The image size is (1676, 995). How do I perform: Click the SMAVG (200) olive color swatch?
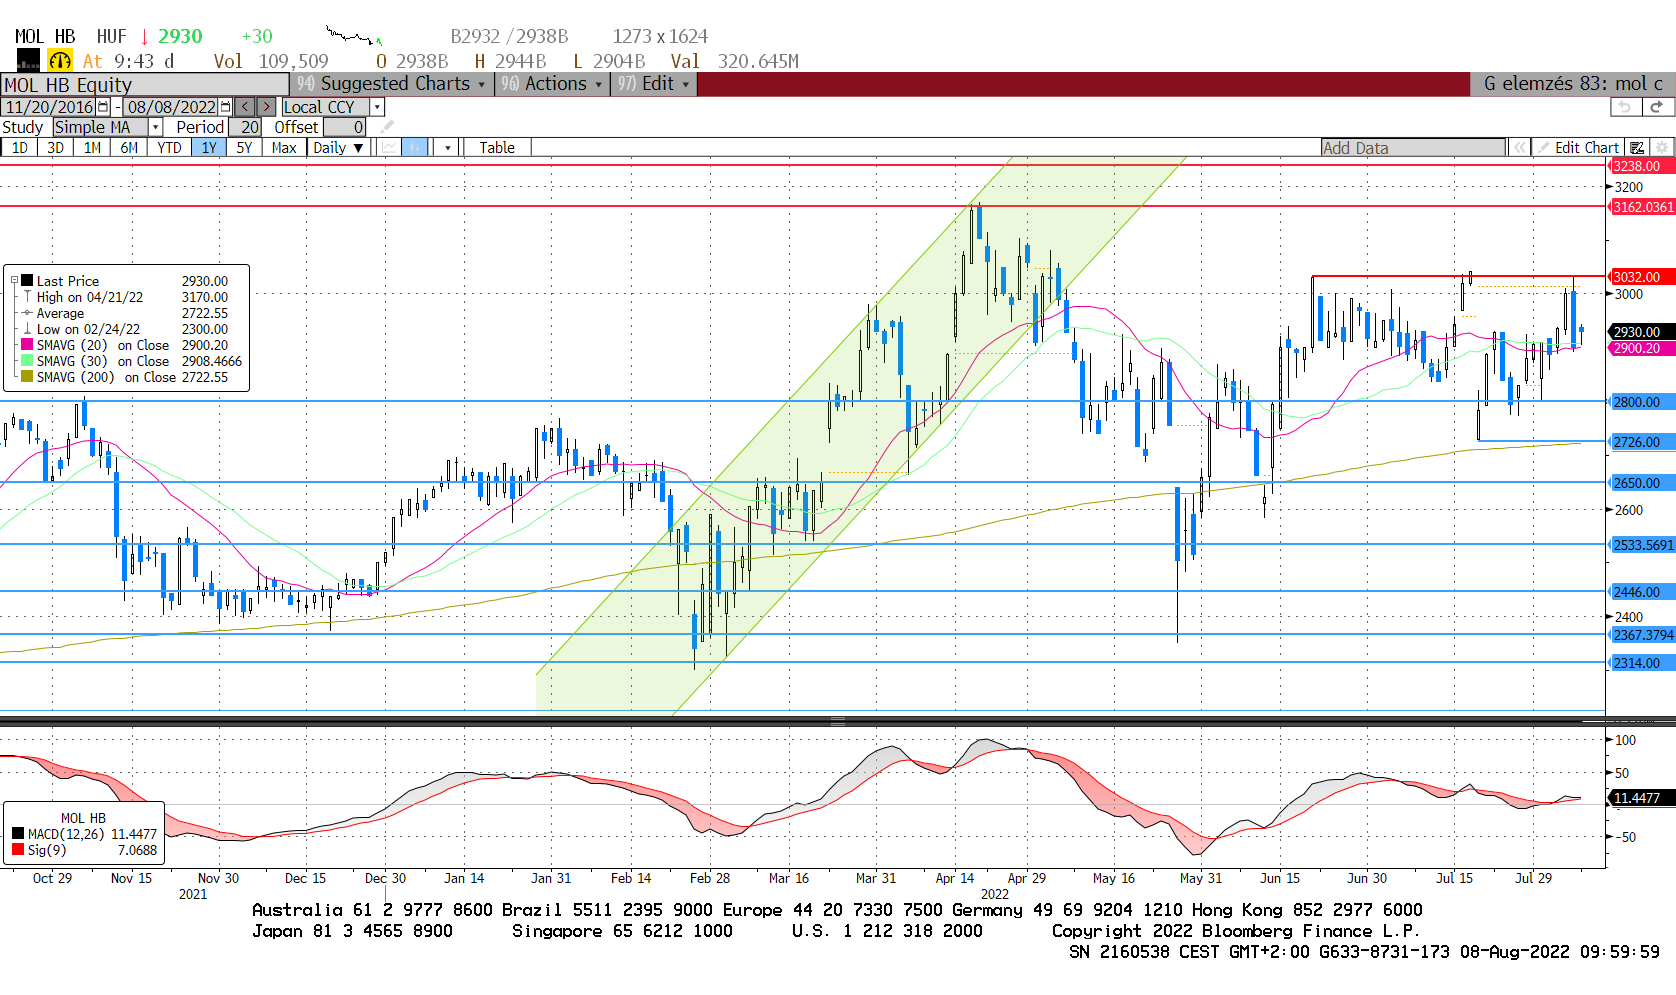click(28, 377)
